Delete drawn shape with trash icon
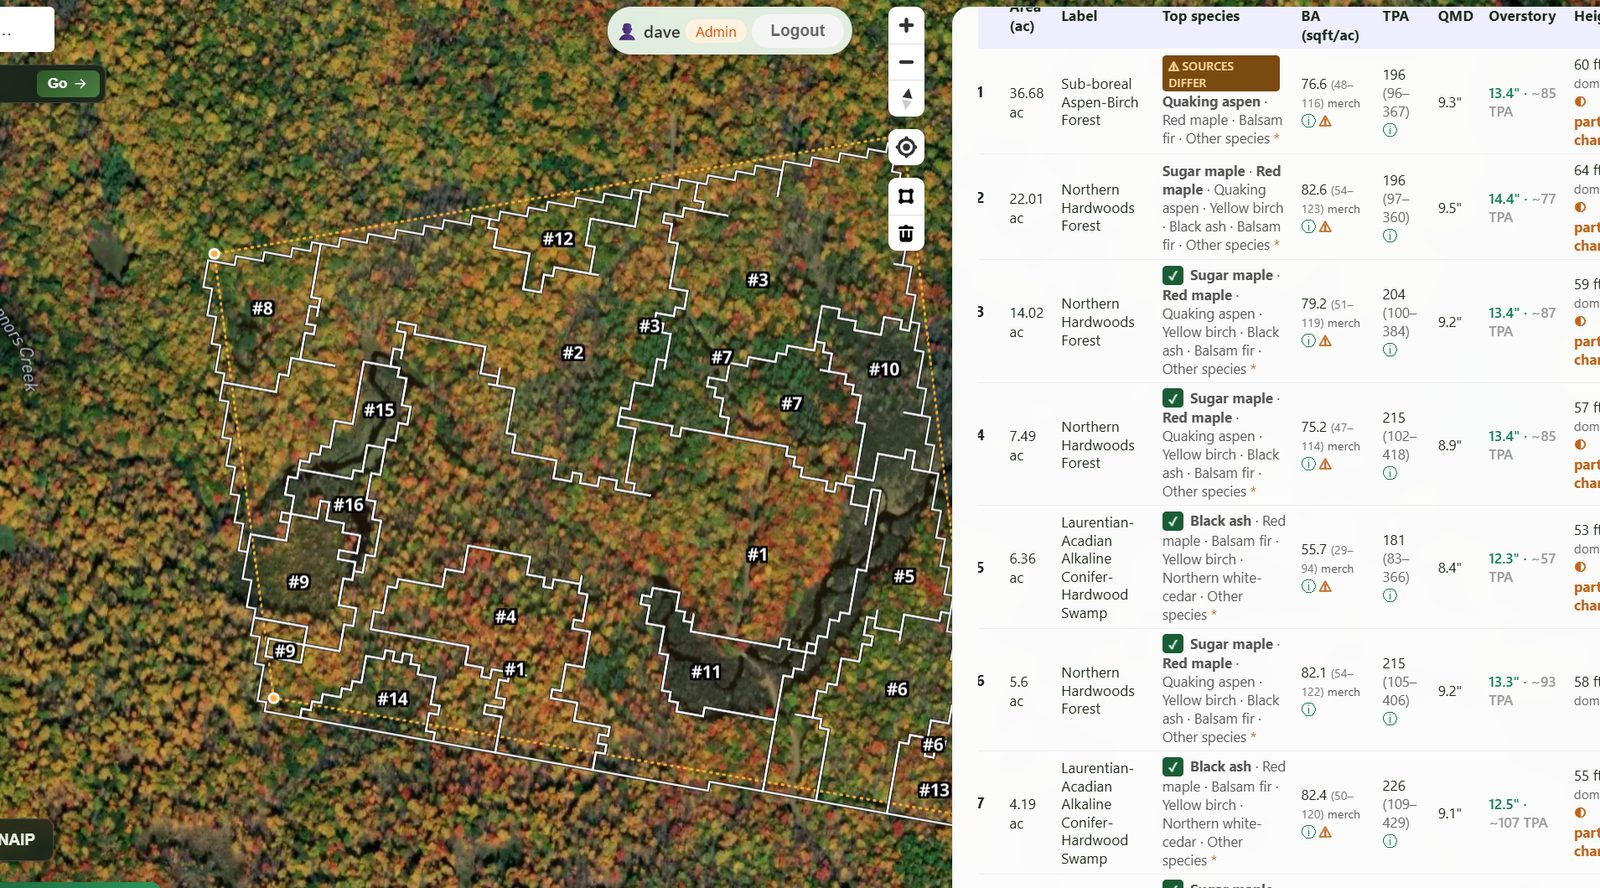 click(906, 233)
